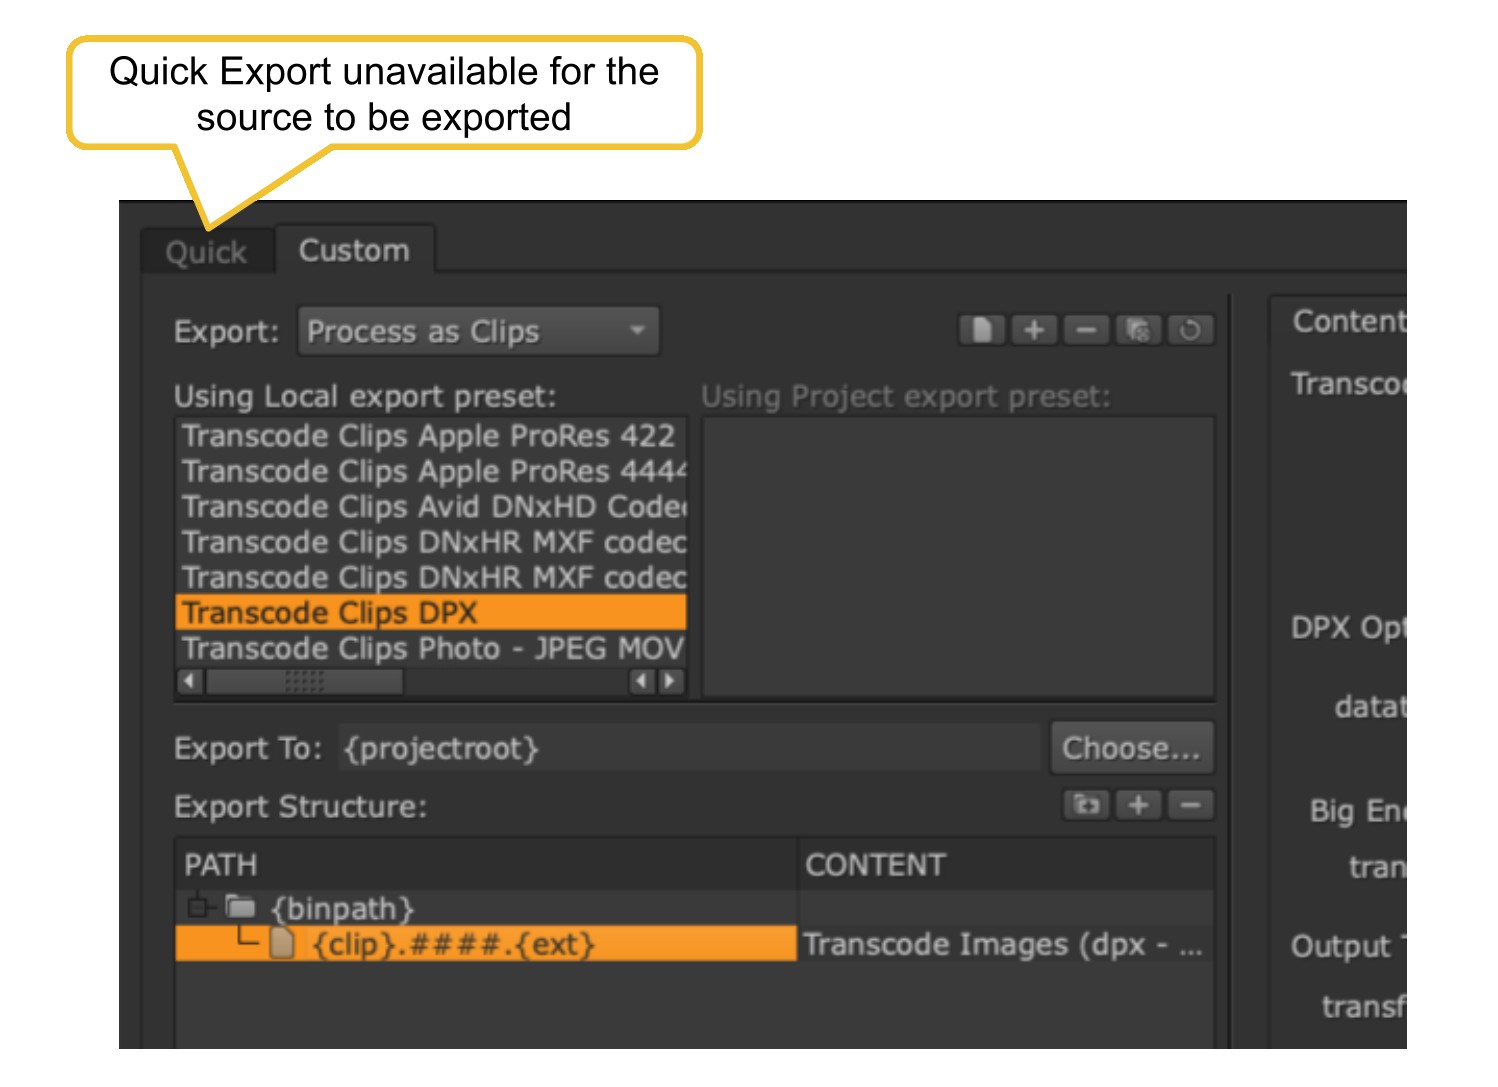Select Transcode Clips Photo - JPEG MOV preset
The width and height of the screenshot is (1498, 1087).
[432, 648]
